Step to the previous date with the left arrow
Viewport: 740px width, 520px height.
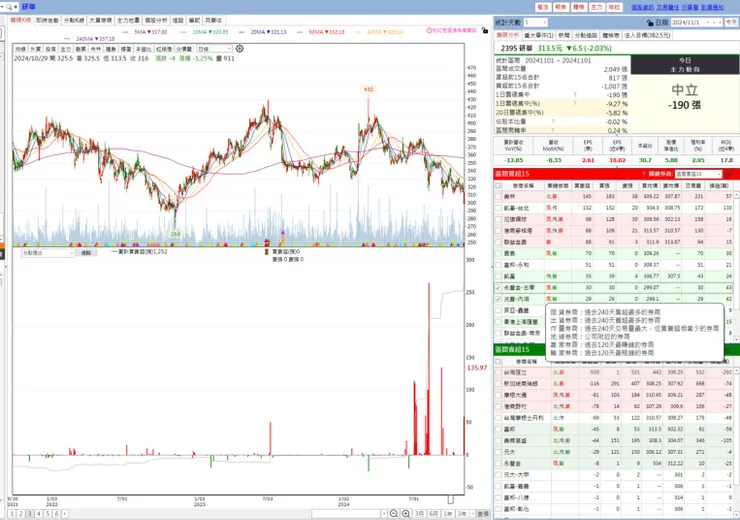(714, 22)
